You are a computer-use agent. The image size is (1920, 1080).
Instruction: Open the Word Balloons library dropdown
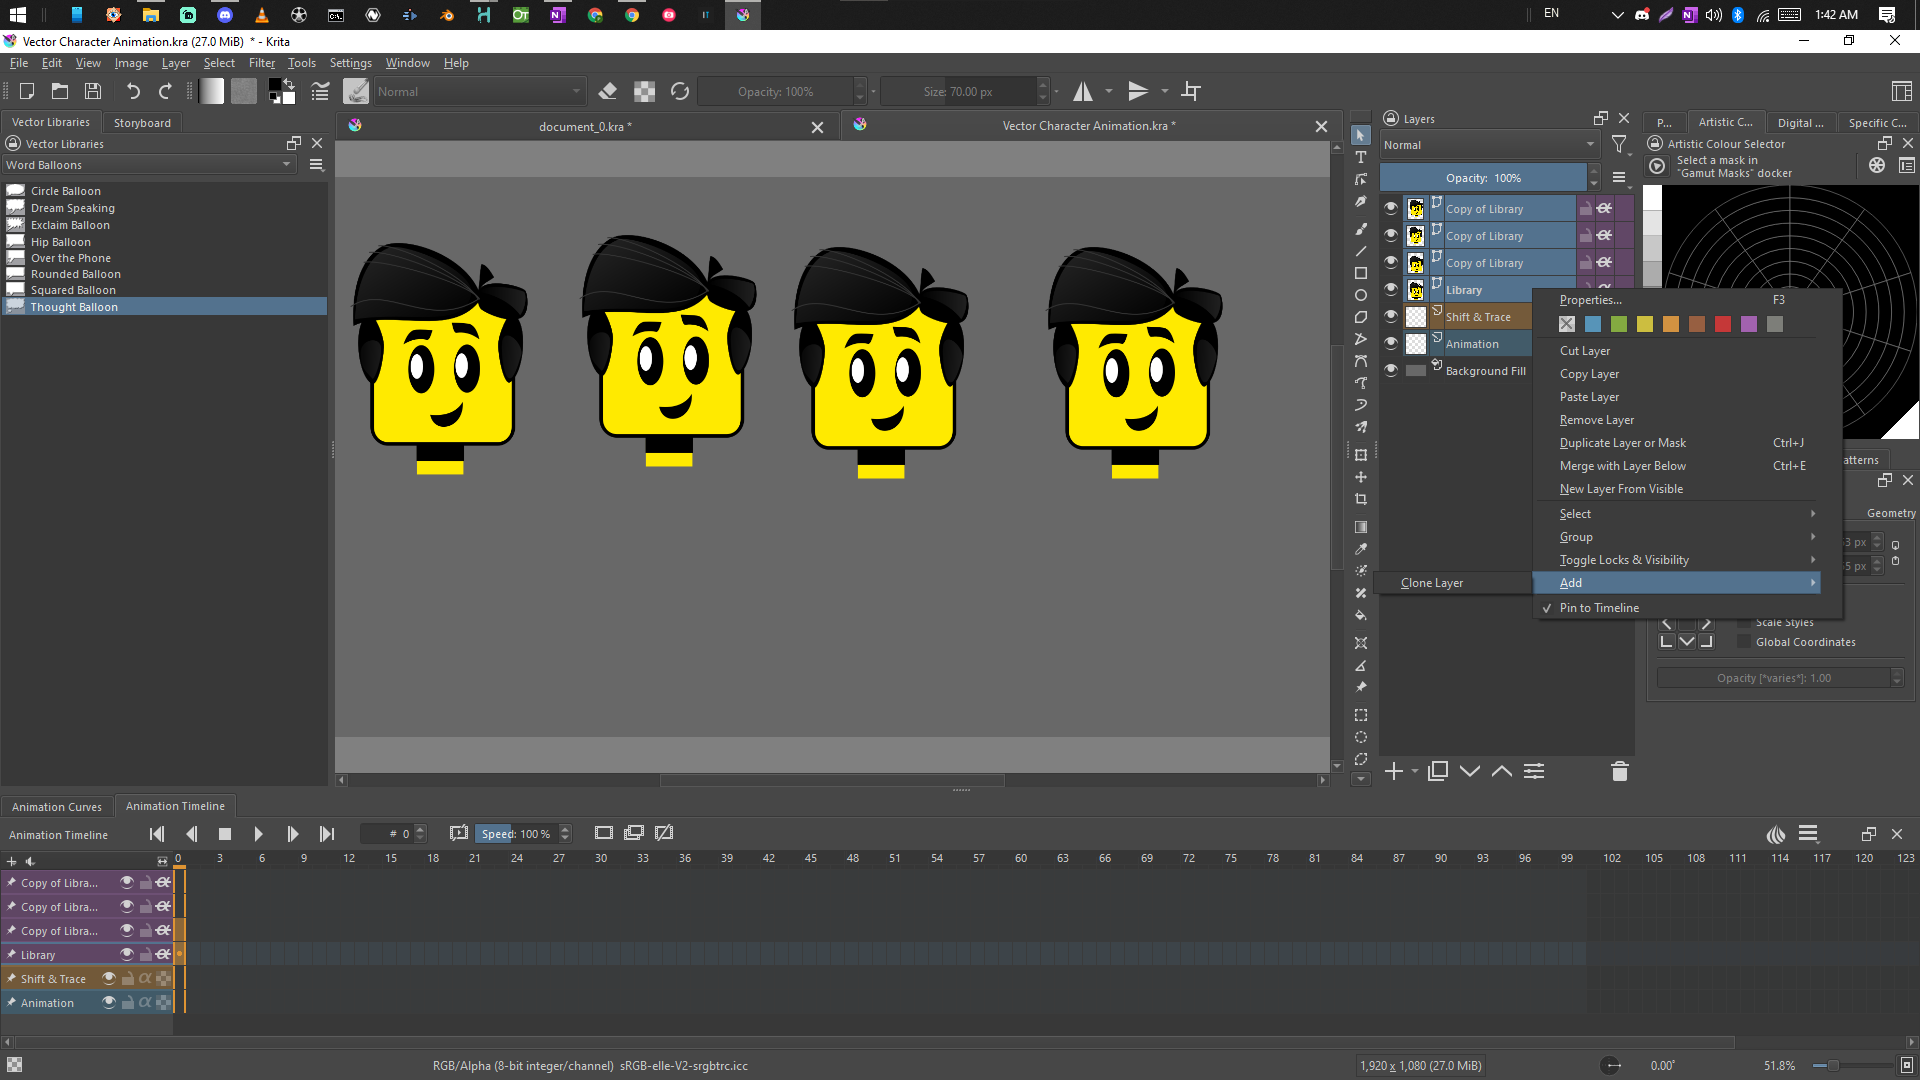pyautogui.click(x=148, y=165)
